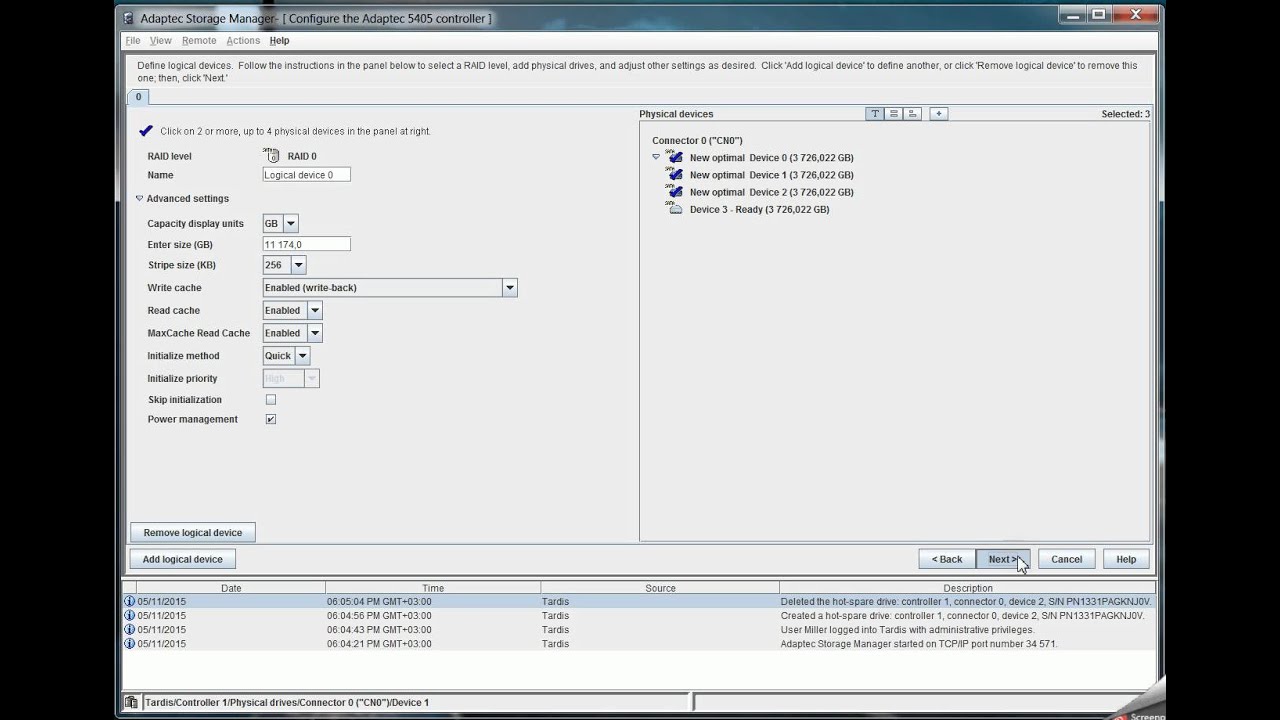The height and width of the screenshot is (720, 1280).
Task: Select 'New optimal Device 2' text row
Action: [771, 191]
